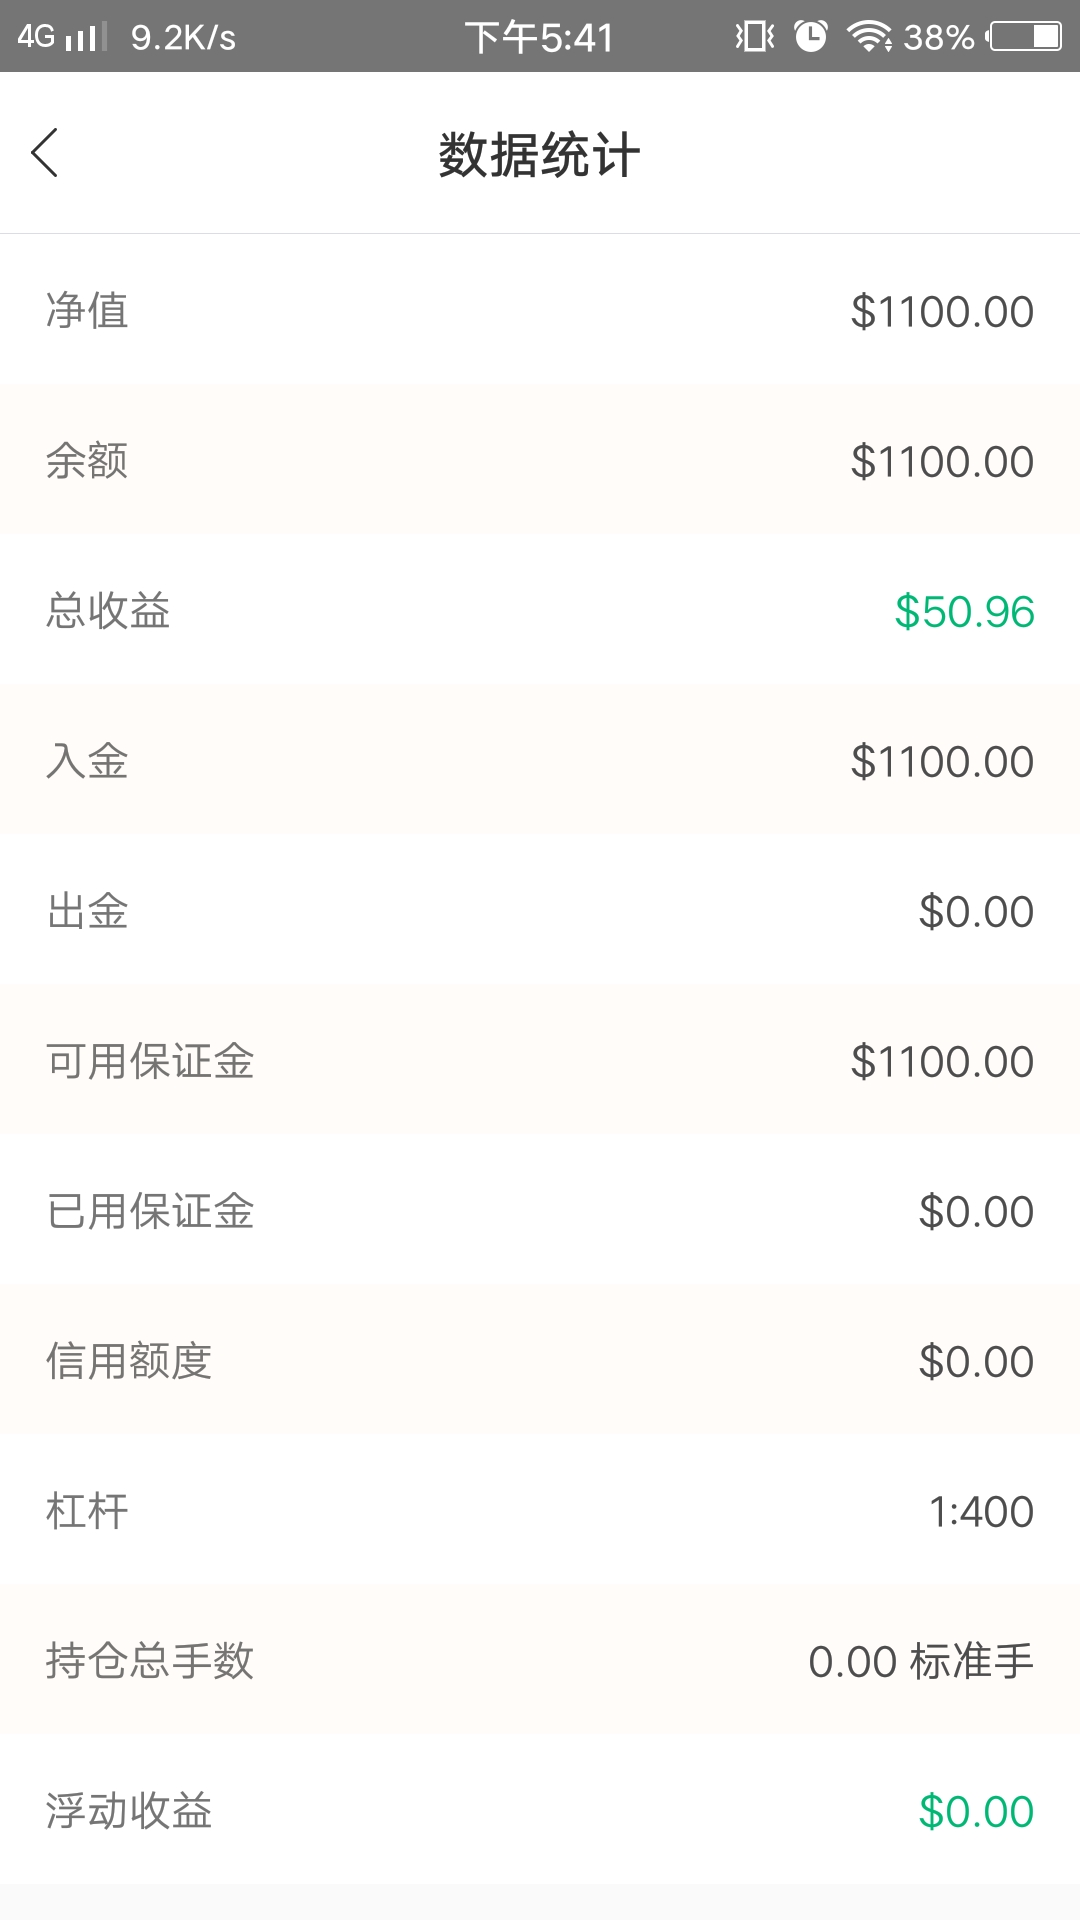This screenshot has width=1080, height=1920.
Task: Tap the Wi-Fi status icon
Action: pyautogui.click(x=869, y=37)
